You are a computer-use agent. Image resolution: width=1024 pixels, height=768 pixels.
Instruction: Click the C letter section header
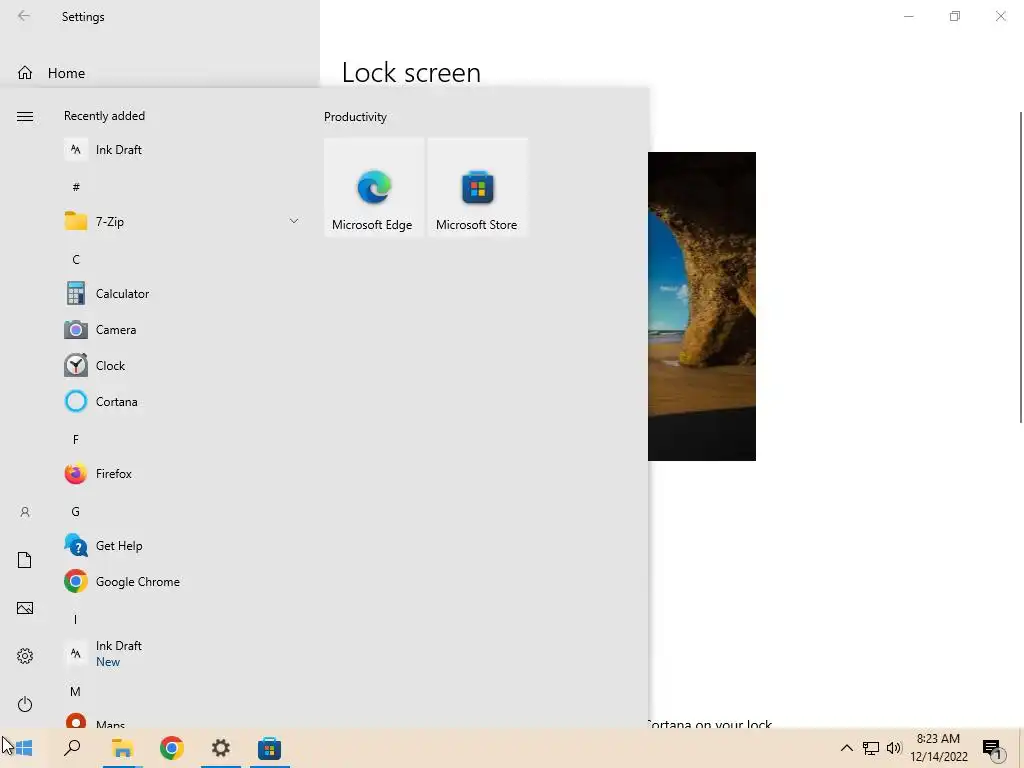pos(76,259)
